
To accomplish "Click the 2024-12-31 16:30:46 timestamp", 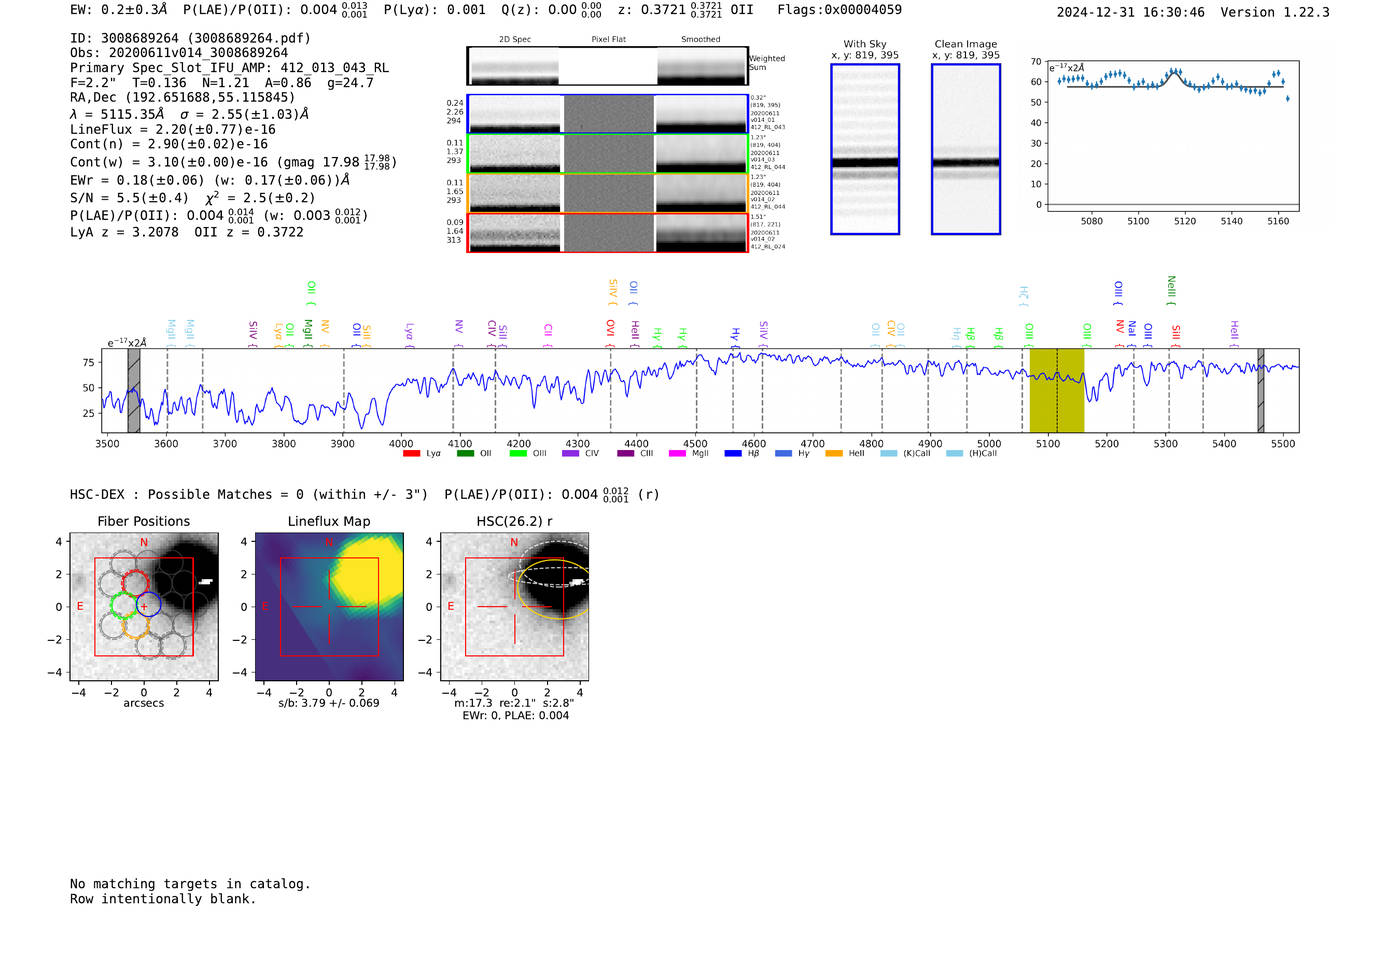I will pyautogui.click(x=1131, y=12).
